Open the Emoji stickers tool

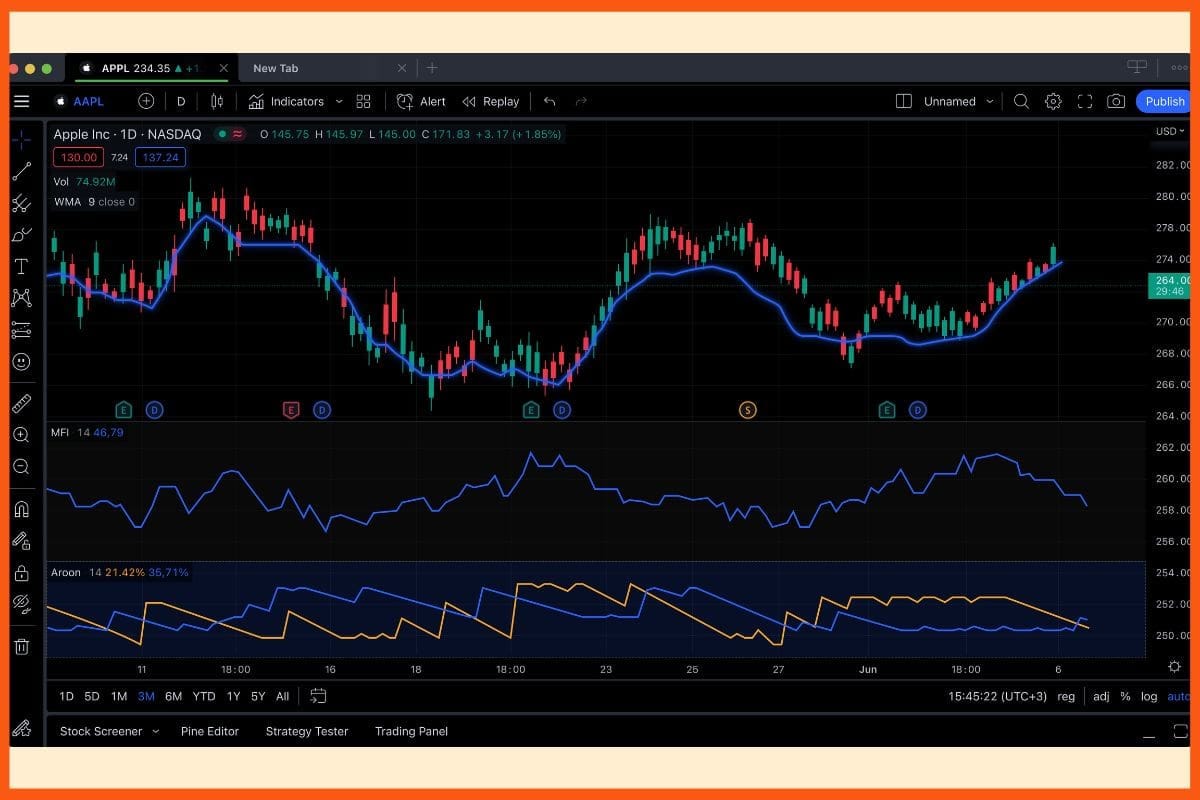click(21, 362)
